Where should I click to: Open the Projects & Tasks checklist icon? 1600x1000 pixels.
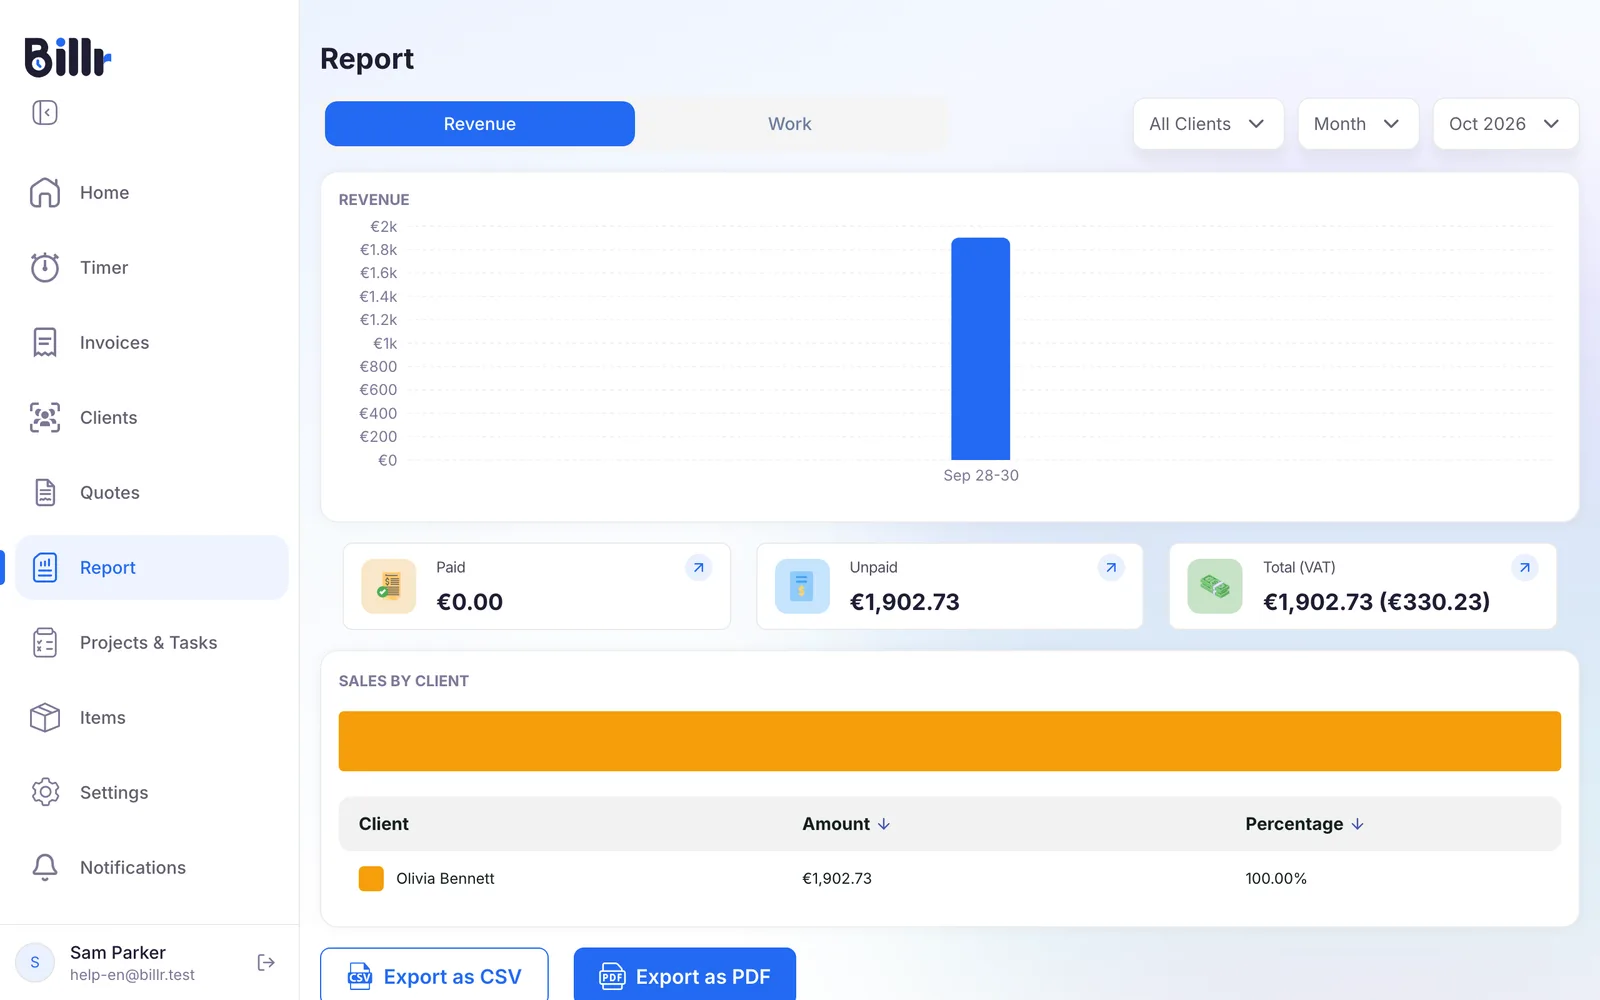pos(45,642)
